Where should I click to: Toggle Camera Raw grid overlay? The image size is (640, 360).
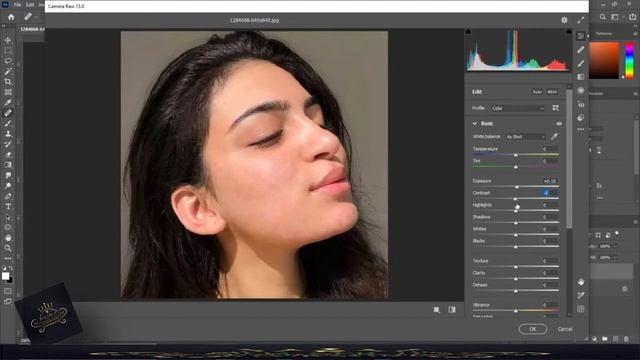click(x=580, y=309)
